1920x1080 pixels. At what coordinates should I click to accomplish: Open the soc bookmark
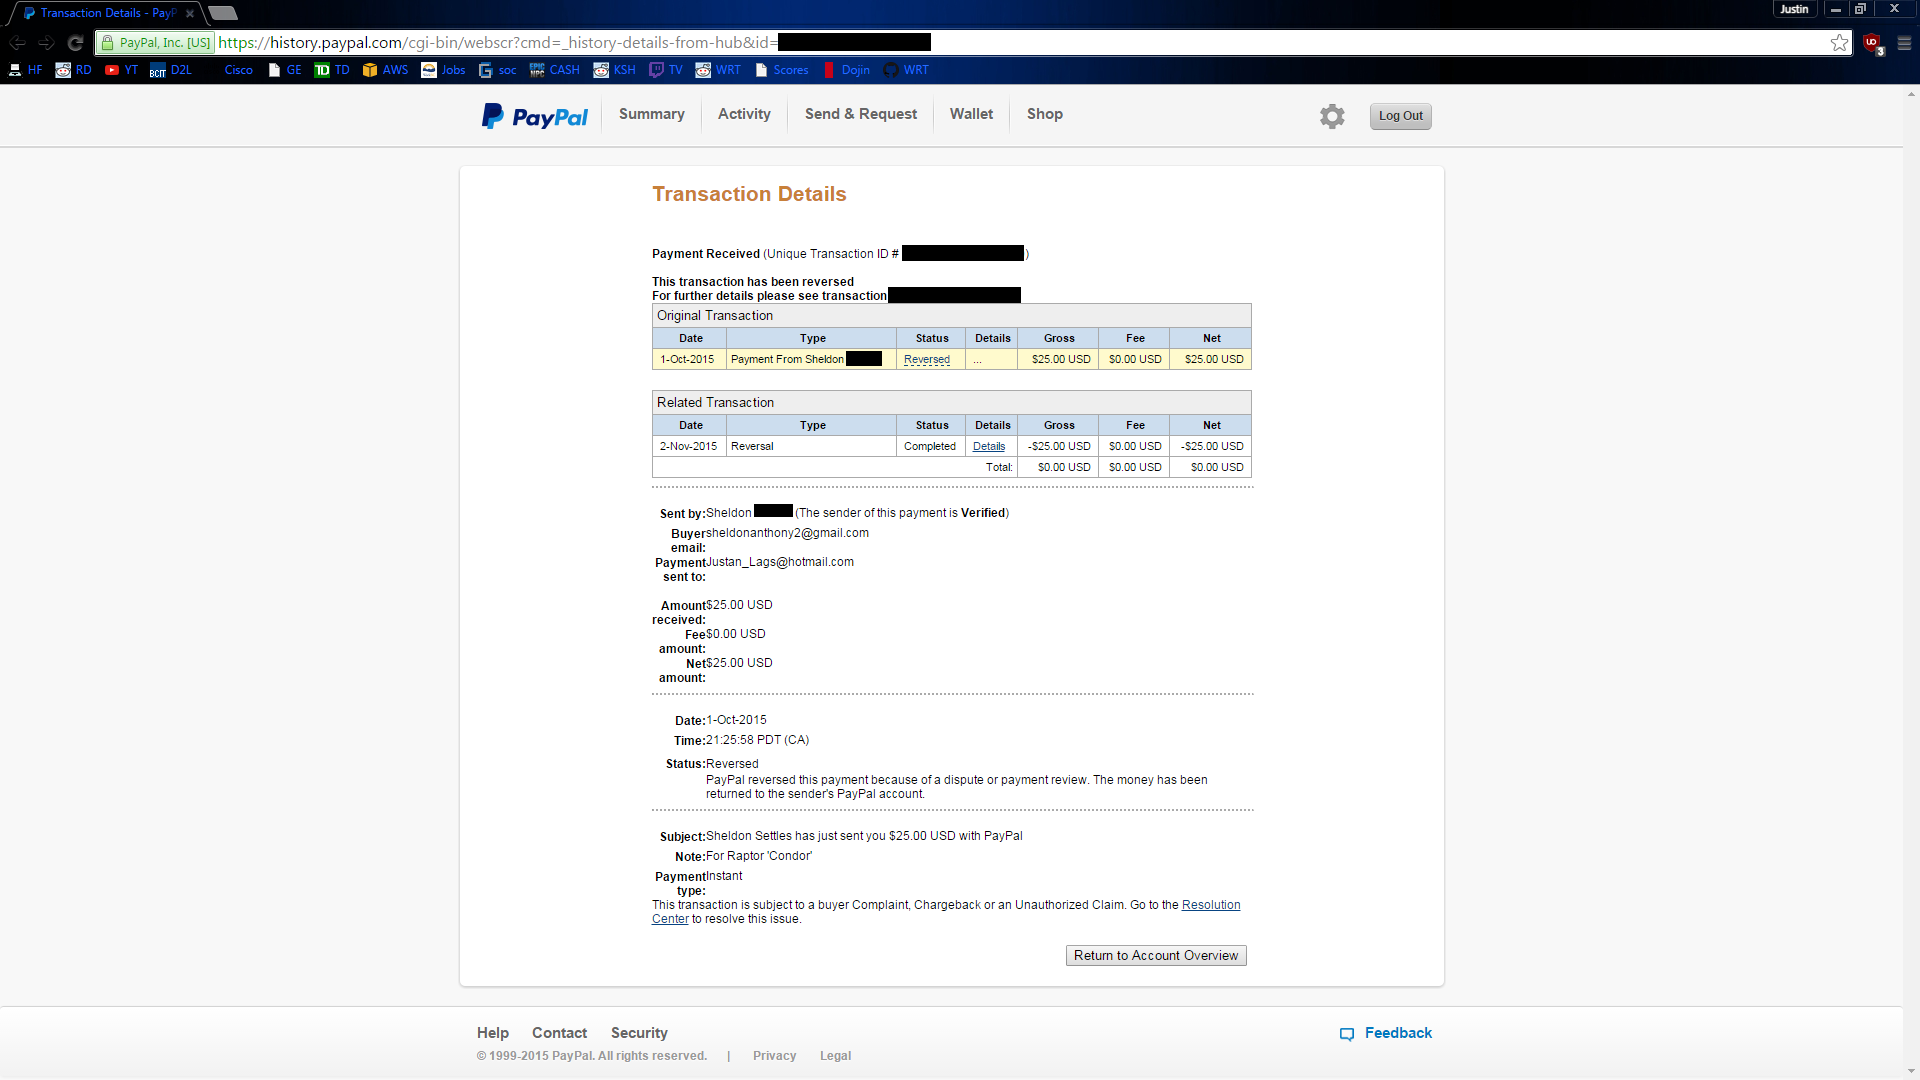pos(498,70)
